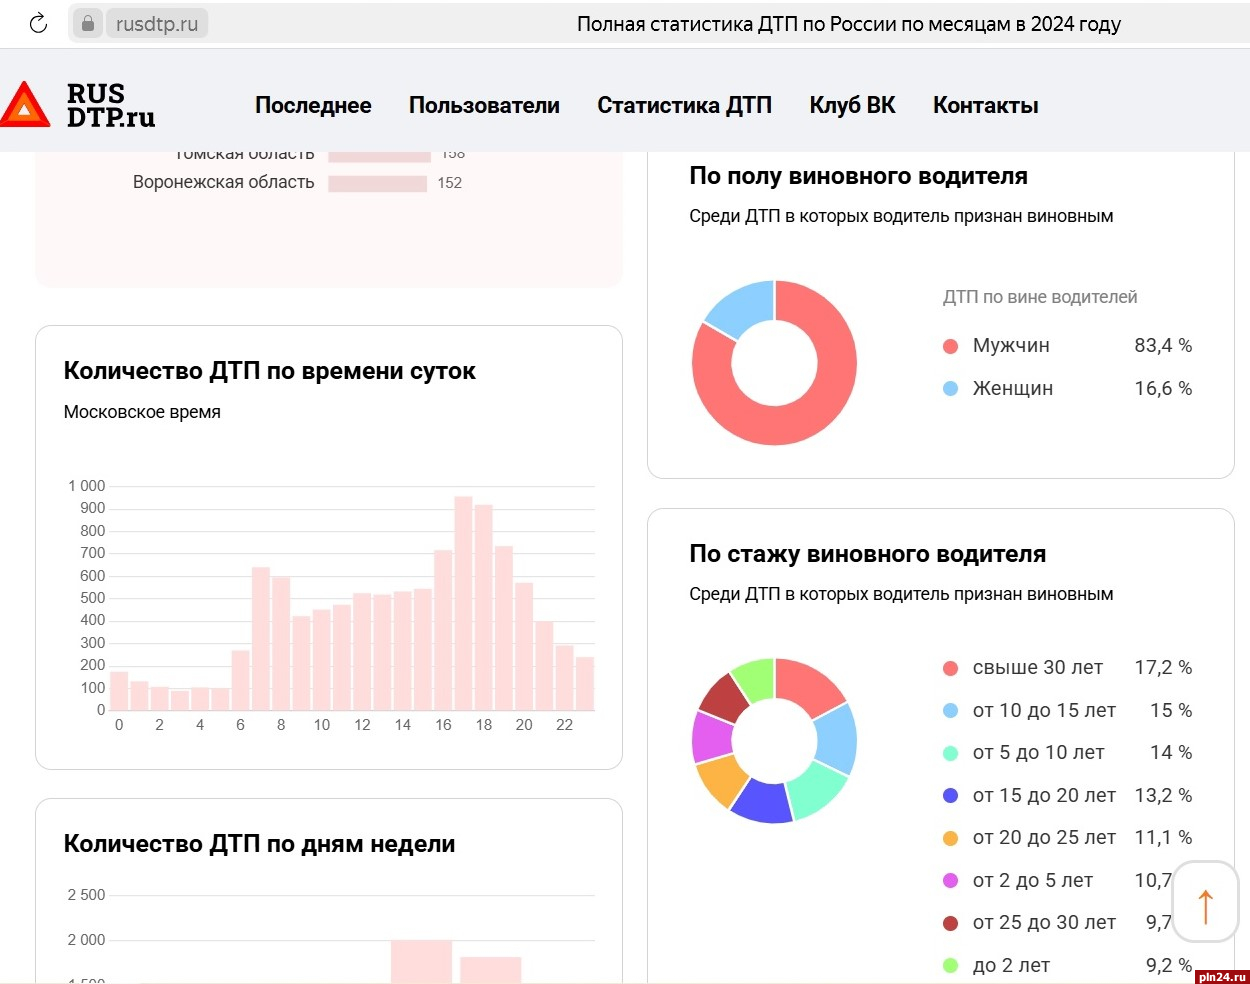Image resolution: width=1250 pixels, height=984 pixels.
Task: Click the от 25 до 30 лет legend dot
Action: [x=950, y=923]
